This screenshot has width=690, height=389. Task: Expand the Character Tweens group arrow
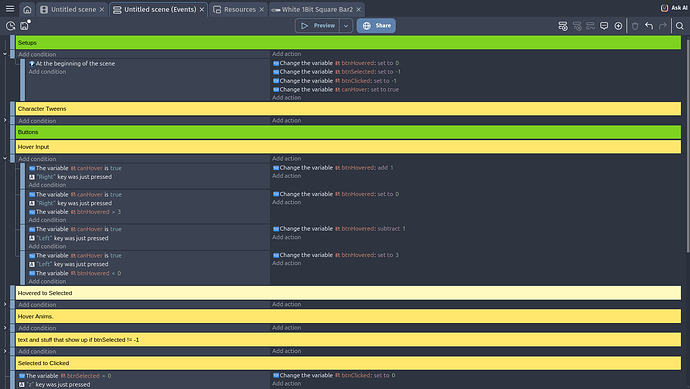point(5,120)
